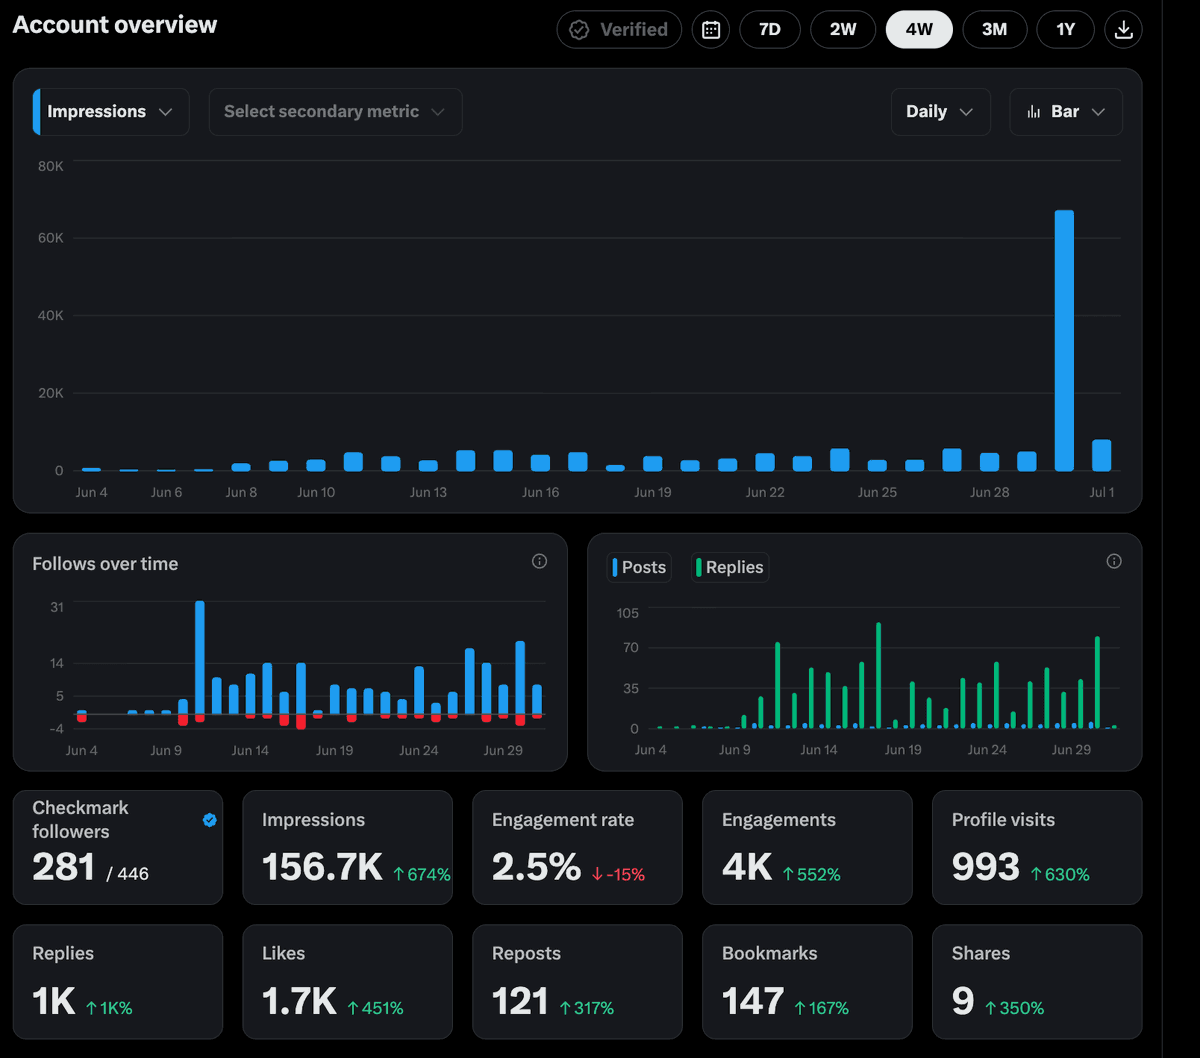Click the tallest impressions bar near Jun 30
The width and height of the screenshot is (1200, 1058).
pyautogui.click(x=1064, y=340)
